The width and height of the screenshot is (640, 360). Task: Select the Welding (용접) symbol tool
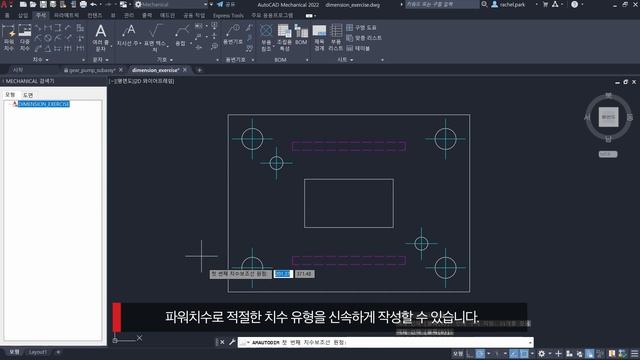point(181,36)
